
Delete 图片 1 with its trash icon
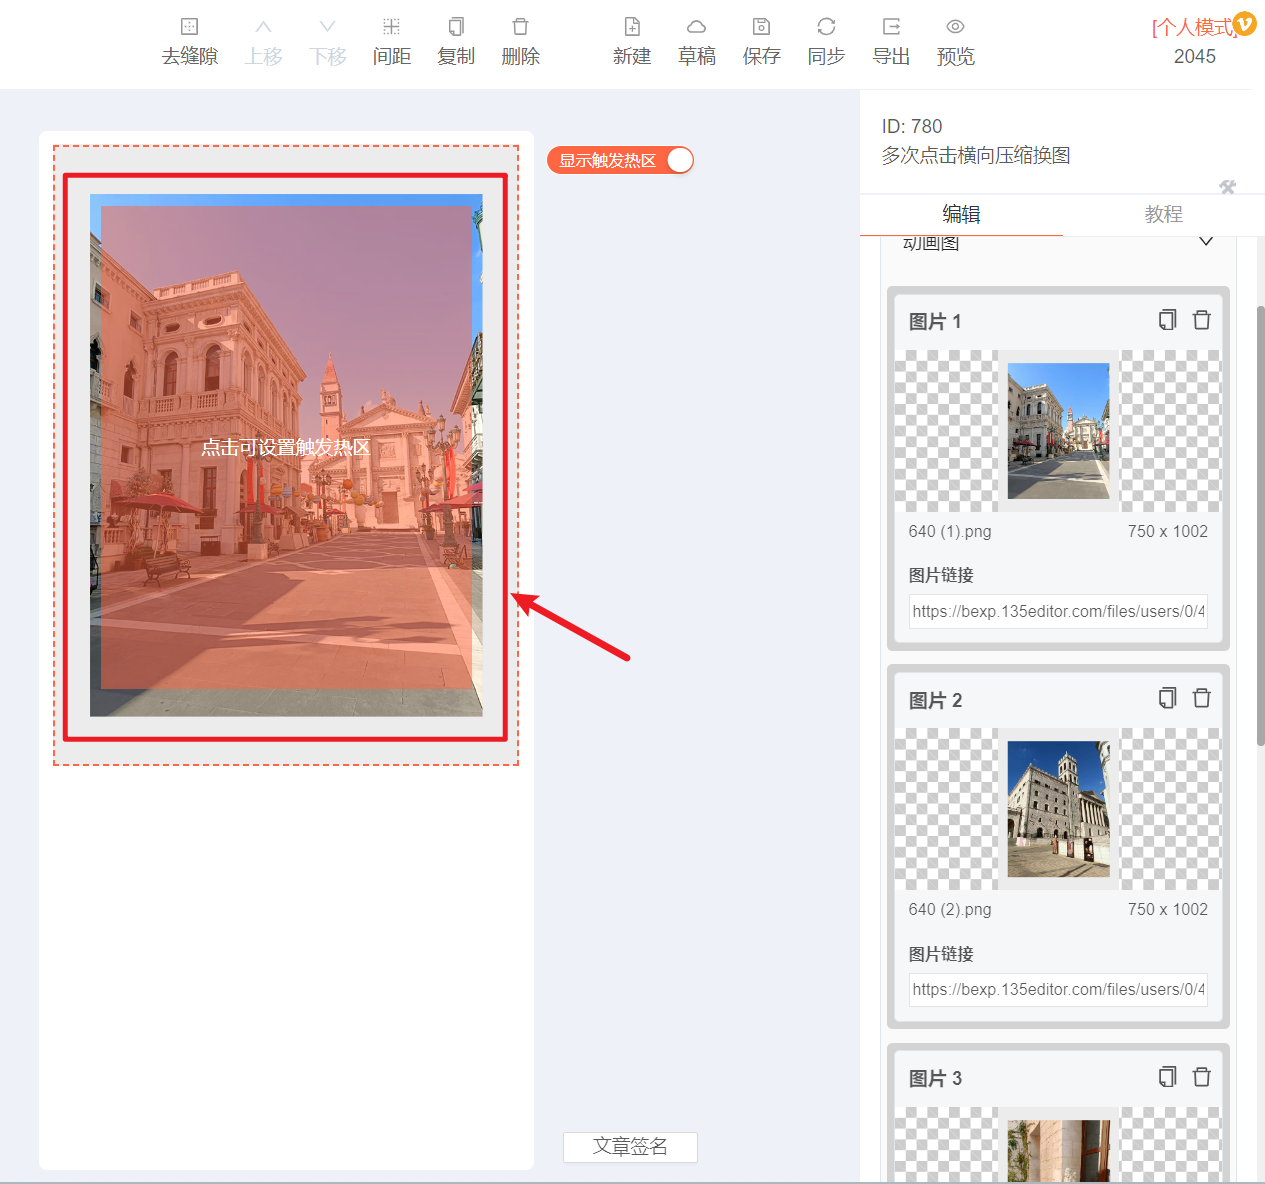point(1202,320)
